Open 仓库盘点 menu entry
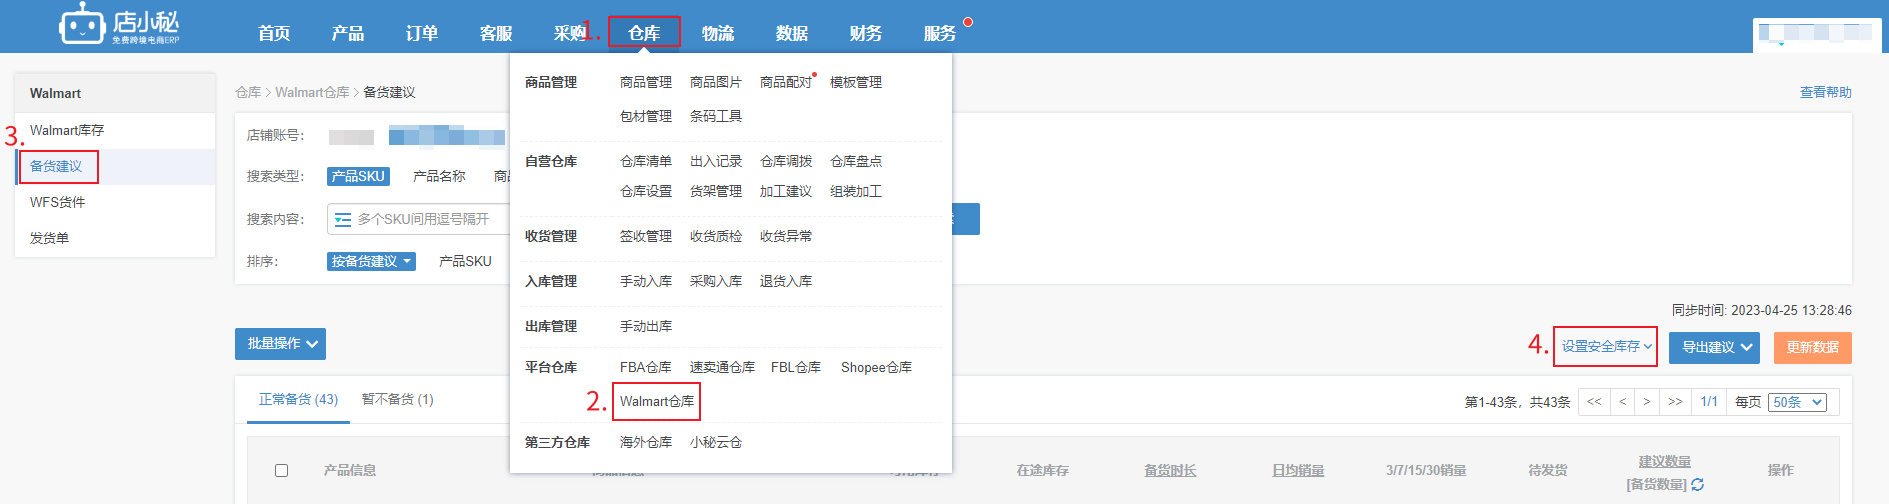Screen dimensions: 1889x504 click(855, 161)
